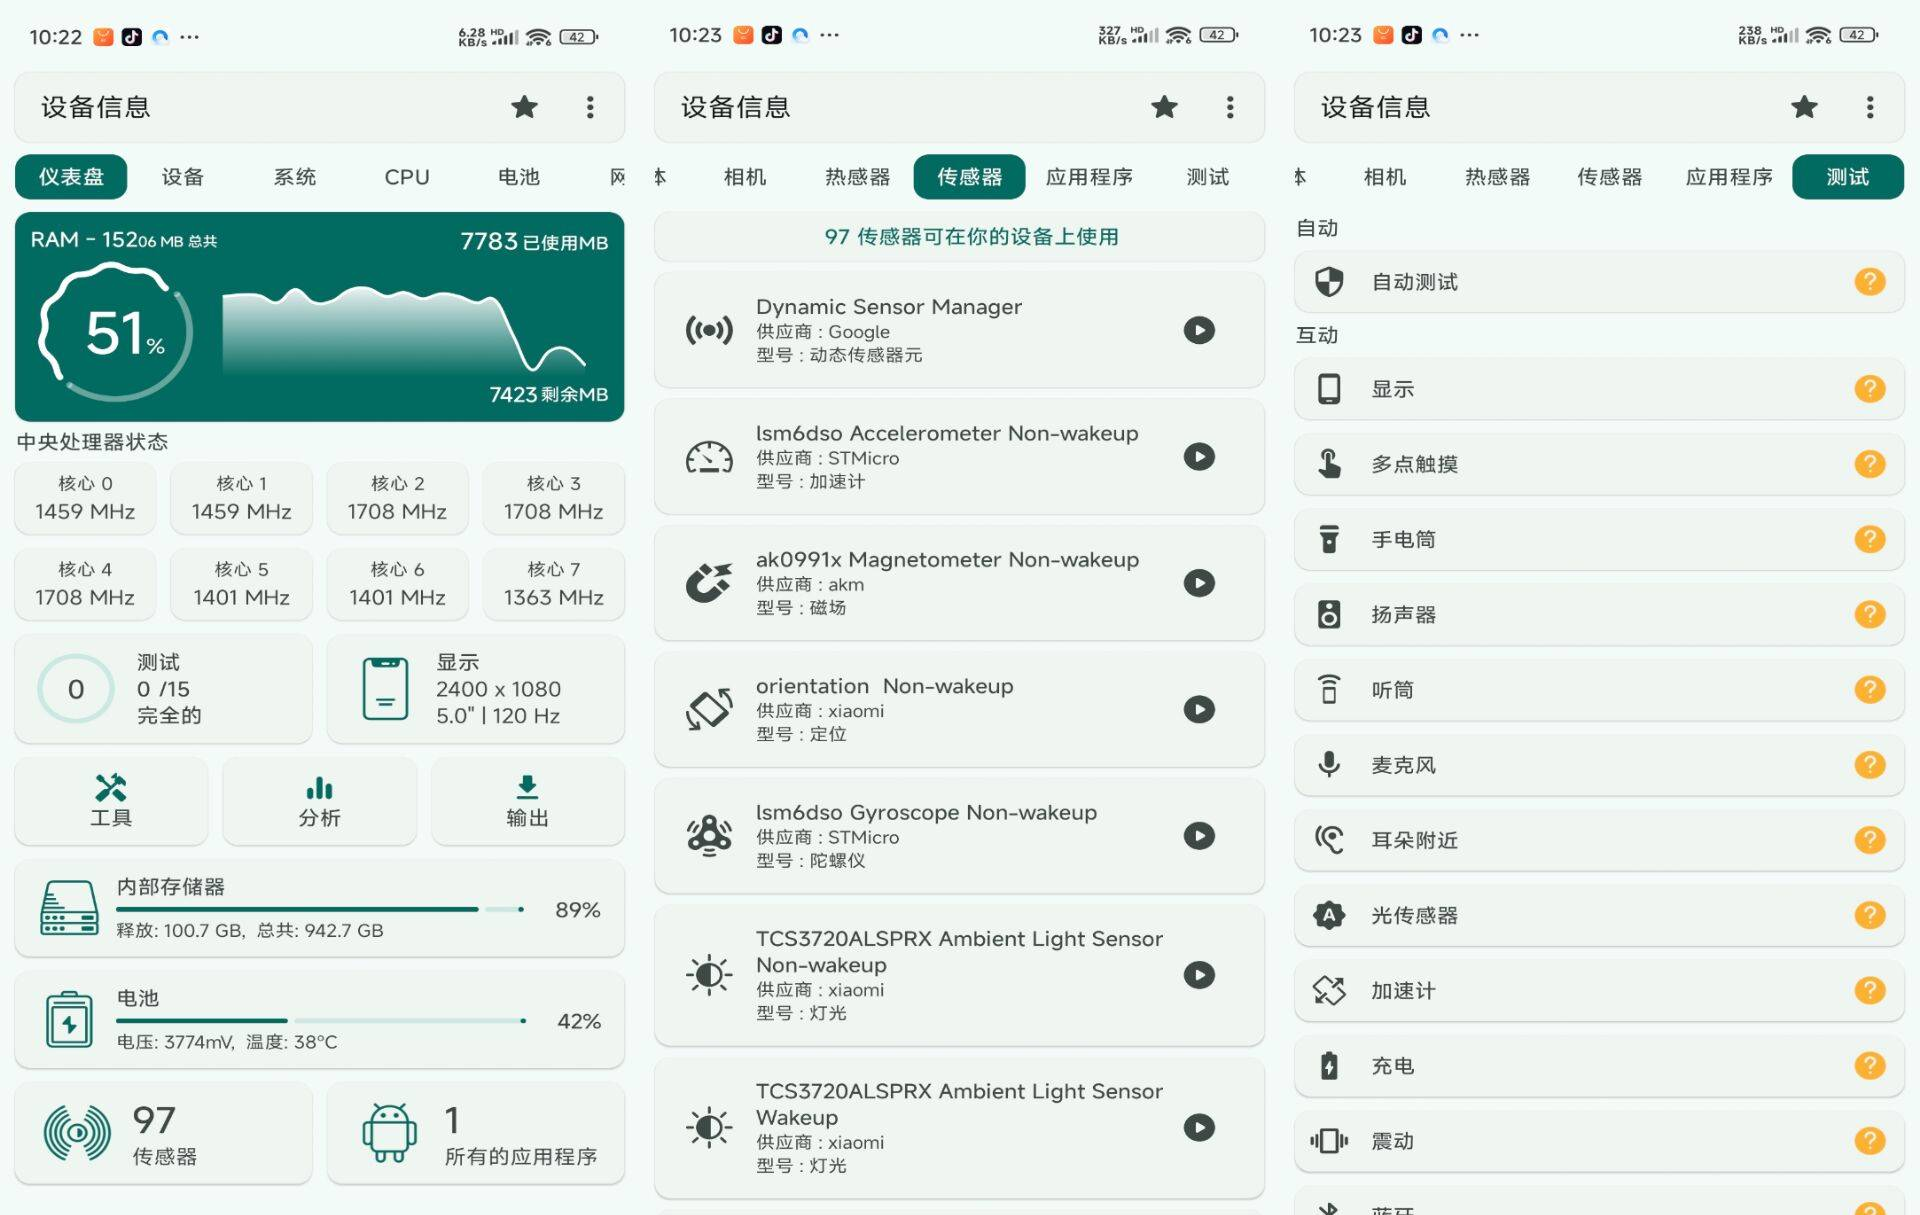Select the 热感器 (thermal) tab in the middle screen

point(857,177)
